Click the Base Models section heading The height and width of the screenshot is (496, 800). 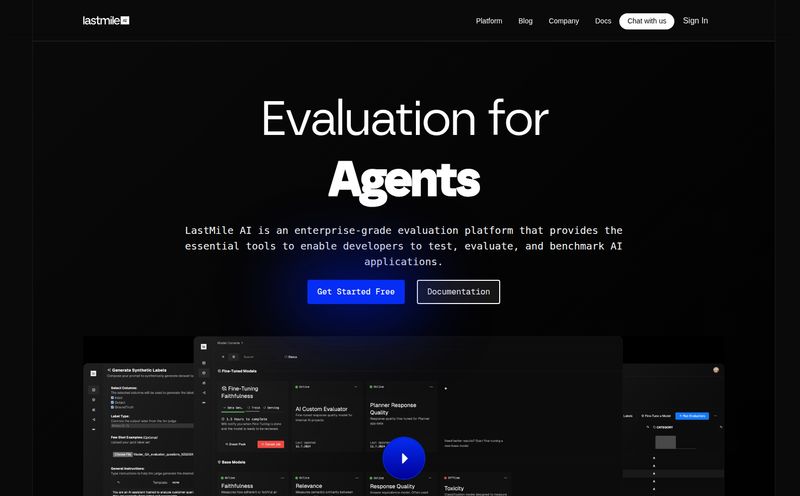click(233, 462)
